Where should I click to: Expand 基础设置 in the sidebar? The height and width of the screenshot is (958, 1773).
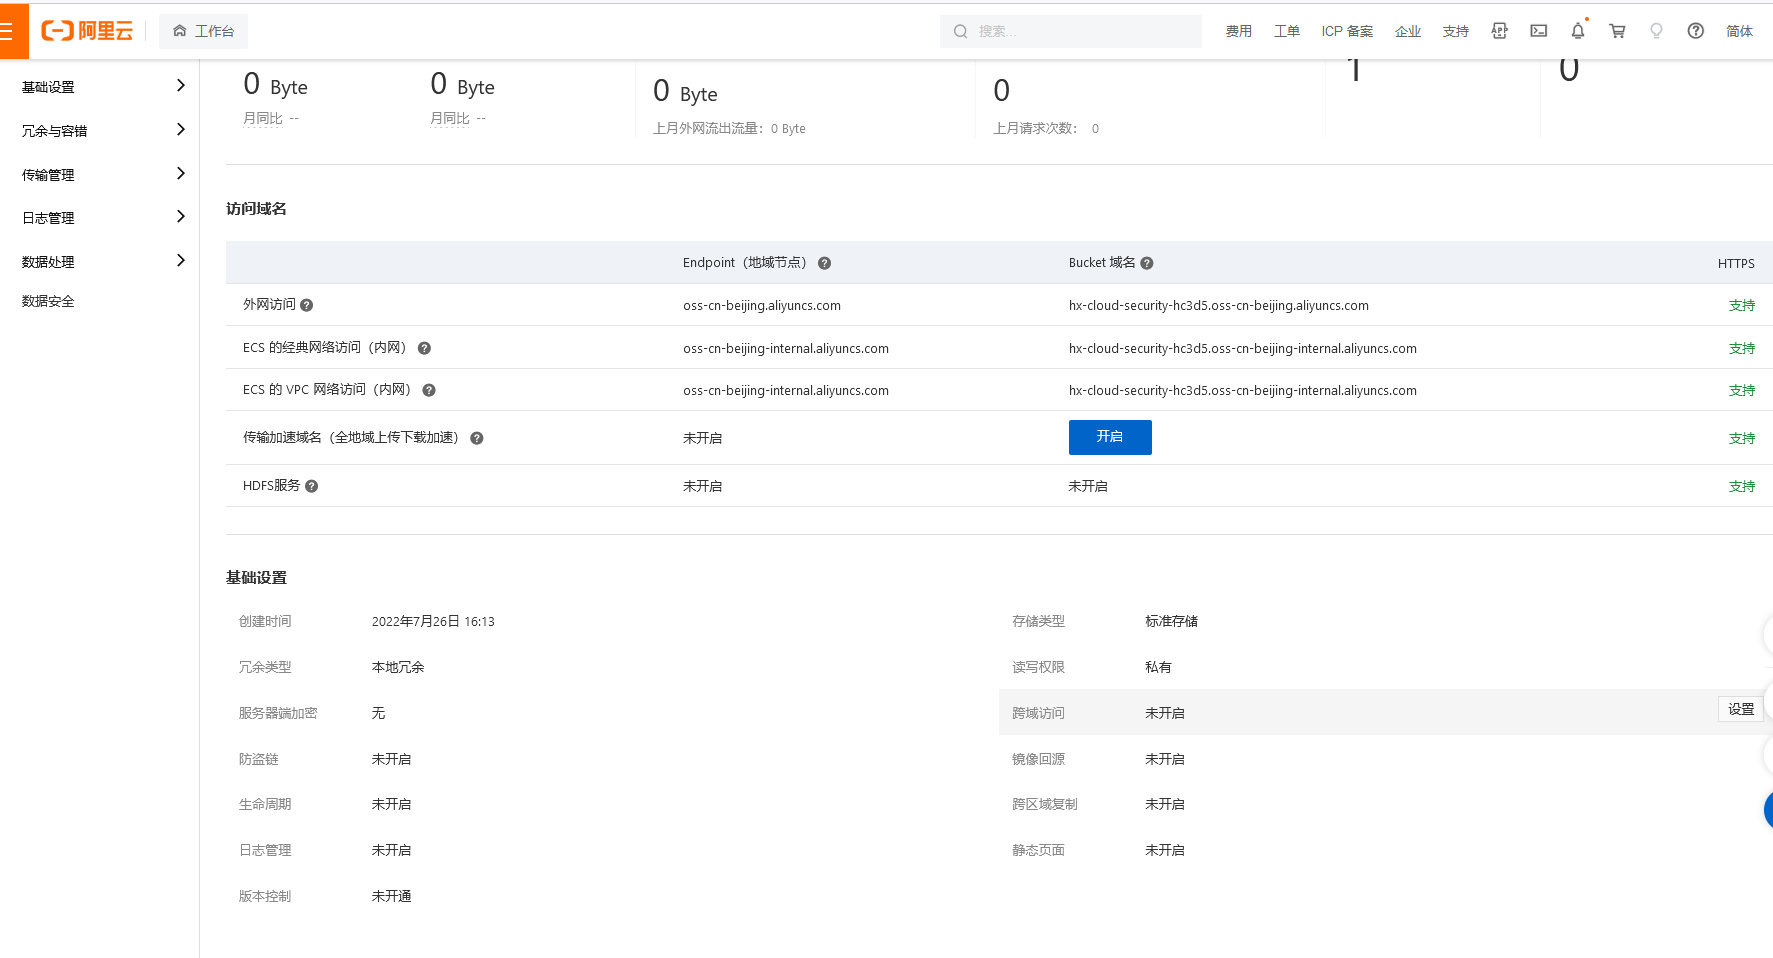100,87
